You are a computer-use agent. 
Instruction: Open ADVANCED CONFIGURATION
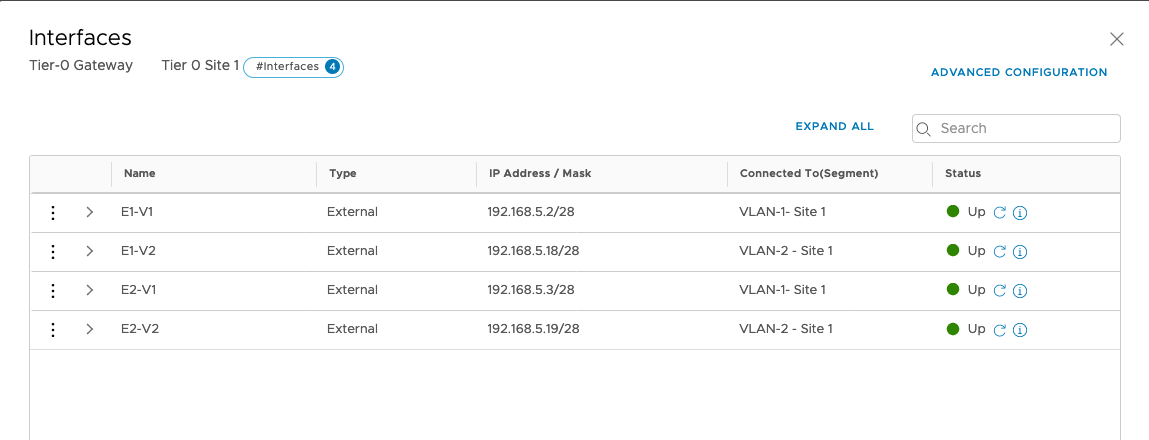(1019, 73)
